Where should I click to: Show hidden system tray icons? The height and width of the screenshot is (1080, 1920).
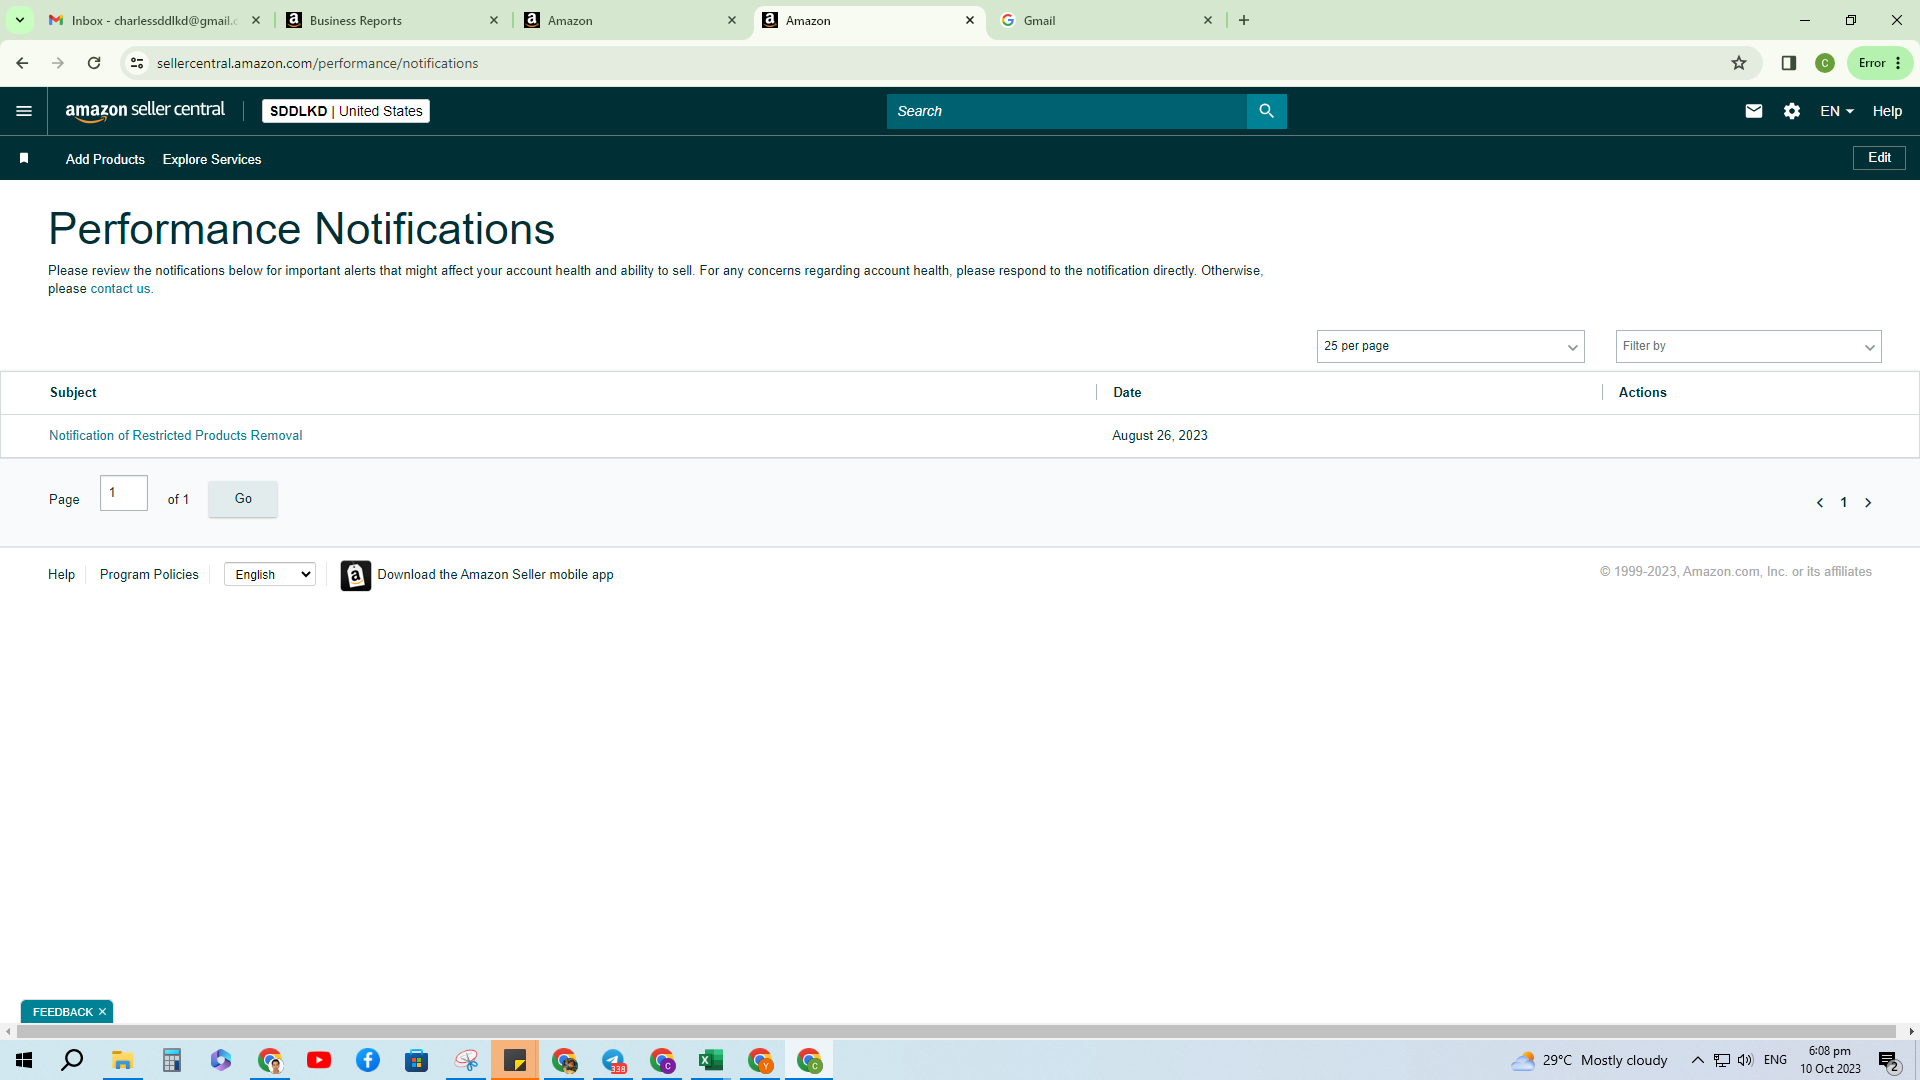point(1697,1060)
